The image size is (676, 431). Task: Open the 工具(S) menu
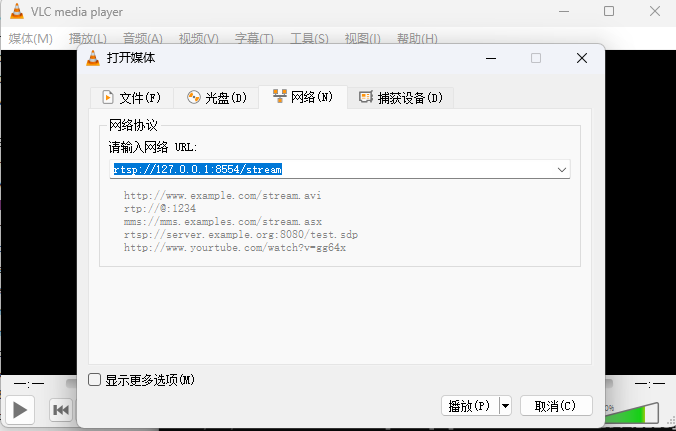(x=310, y=39)
